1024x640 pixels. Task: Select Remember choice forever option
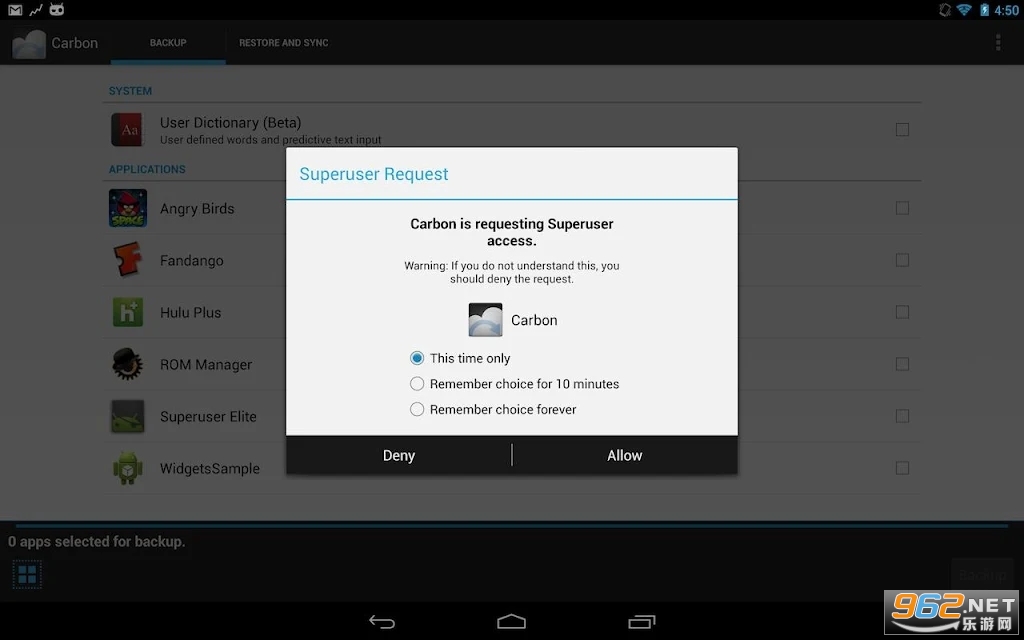tap(493, 409)
